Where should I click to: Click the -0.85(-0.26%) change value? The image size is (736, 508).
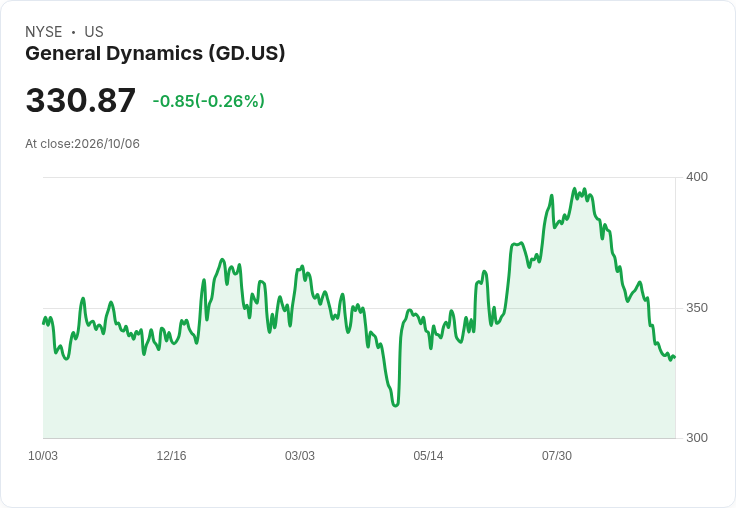[x=208, y=101]
